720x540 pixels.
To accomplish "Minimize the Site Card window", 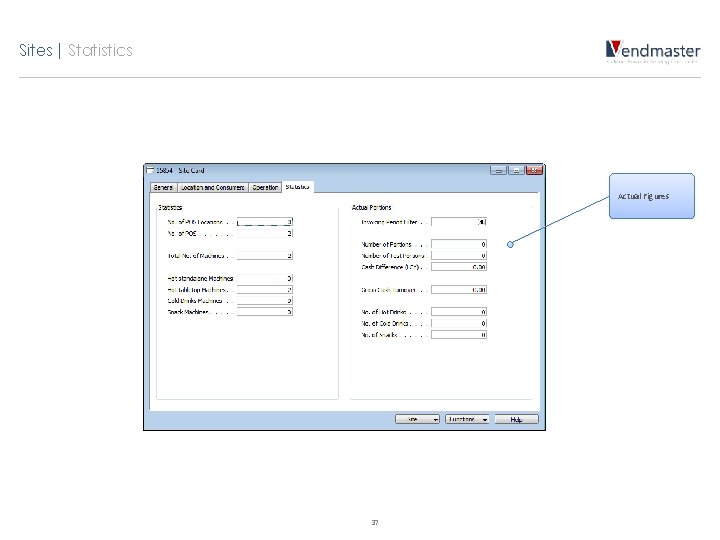I will 498,170.
